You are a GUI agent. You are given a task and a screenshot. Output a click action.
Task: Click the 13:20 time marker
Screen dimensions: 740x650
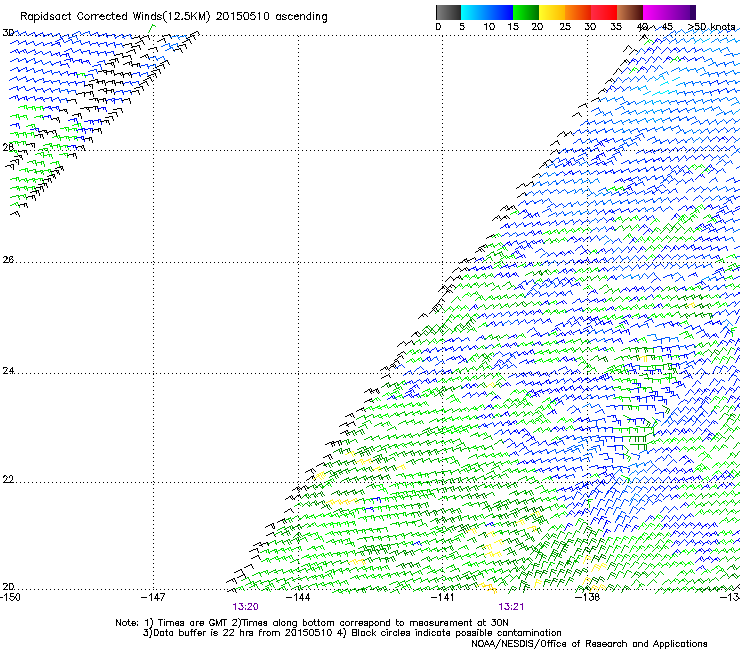(x=245, y=607)
